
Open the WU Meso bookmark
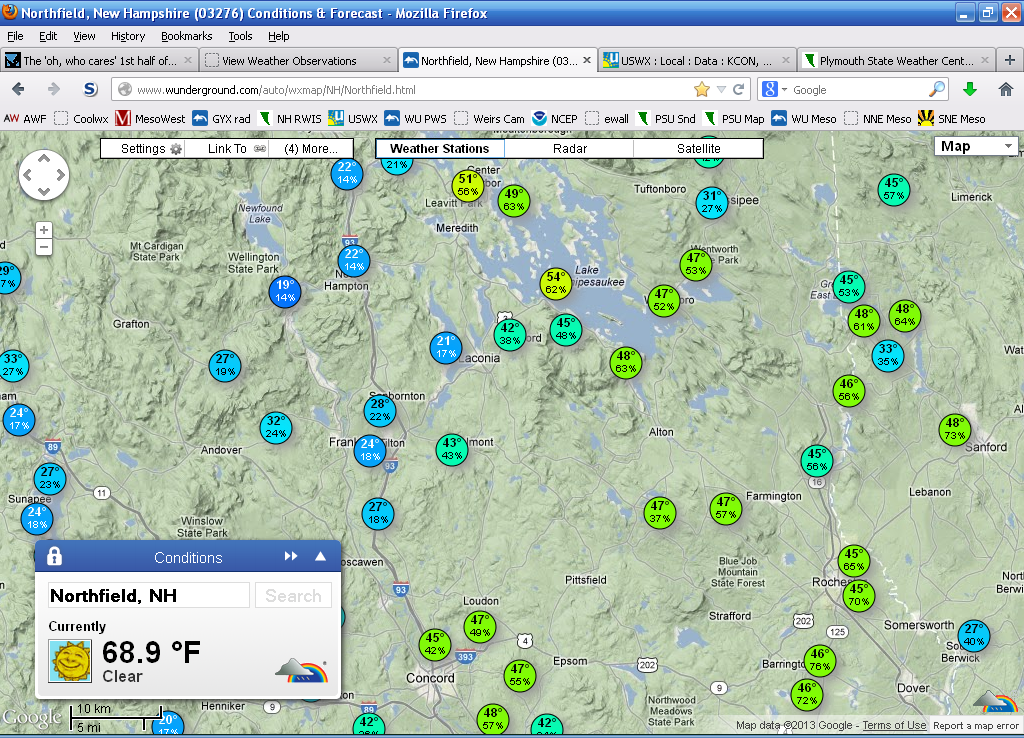click(x=804, y=119)
